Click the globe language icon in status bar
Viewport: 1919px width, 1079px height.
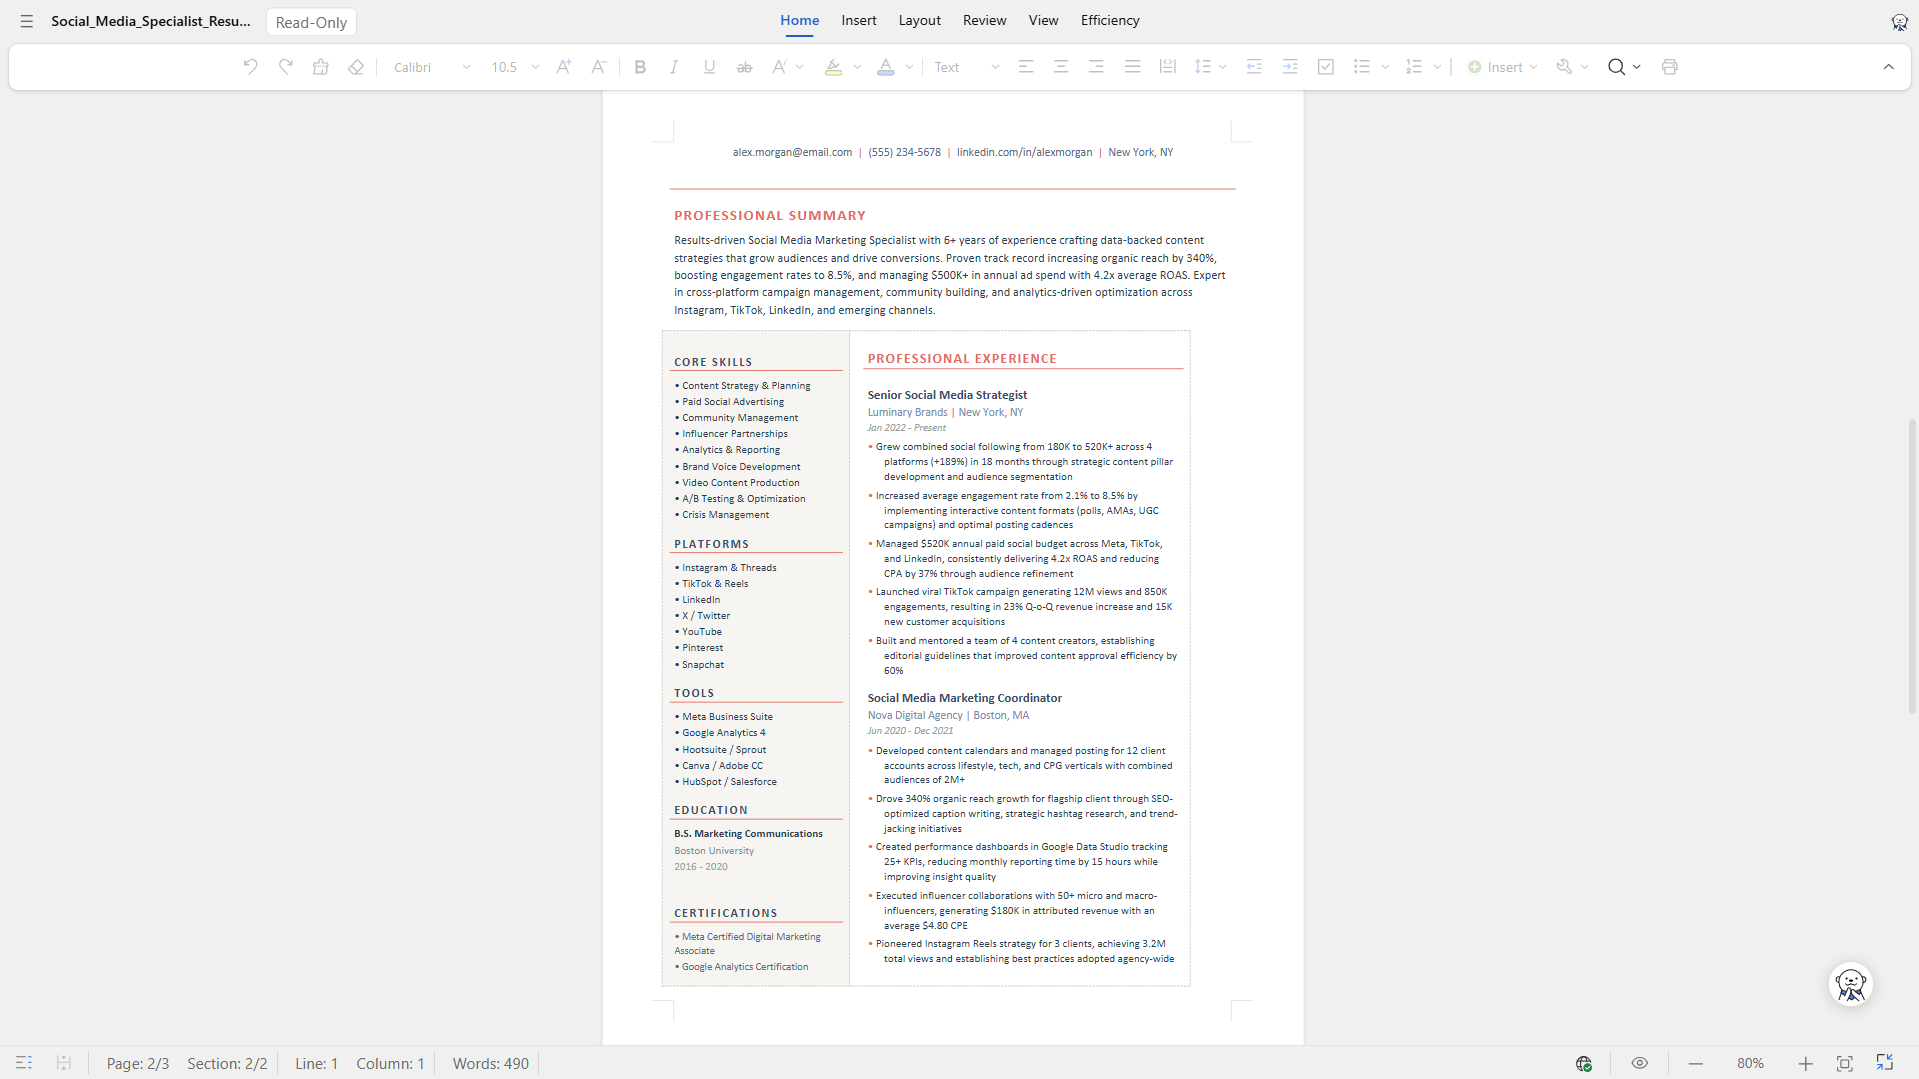[x=1584, y=1063]
